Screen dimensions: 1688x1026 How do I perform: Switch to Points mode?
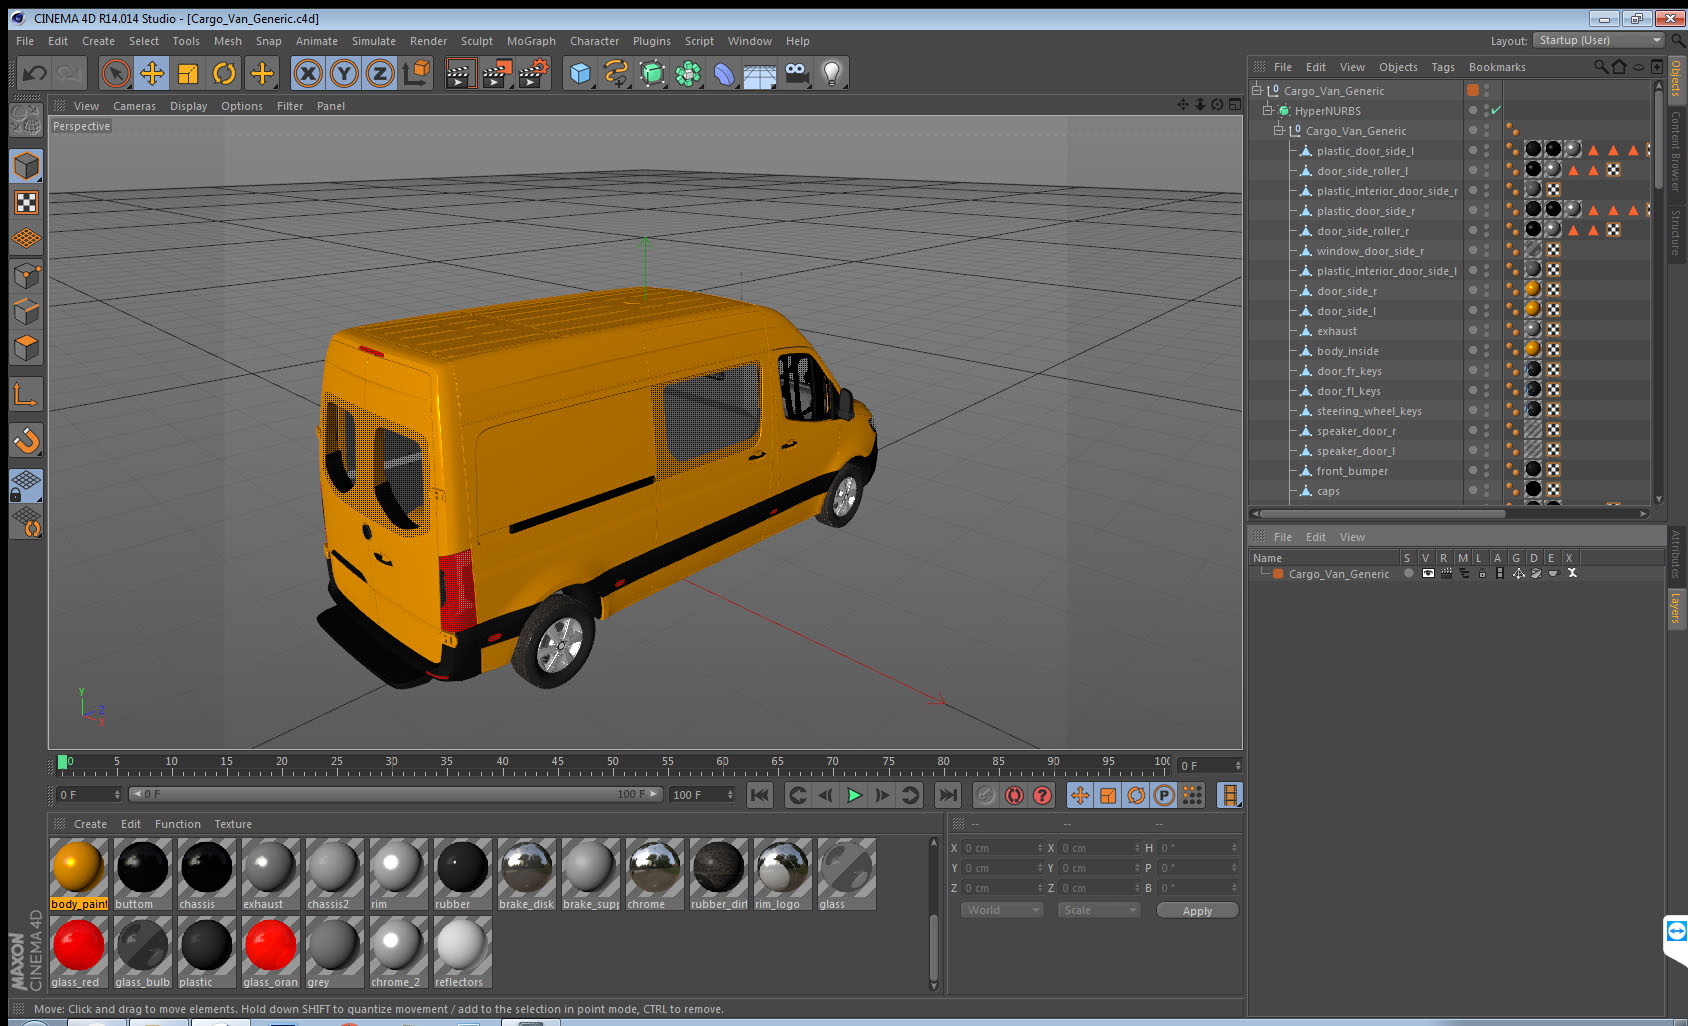[x=26, y=276]
